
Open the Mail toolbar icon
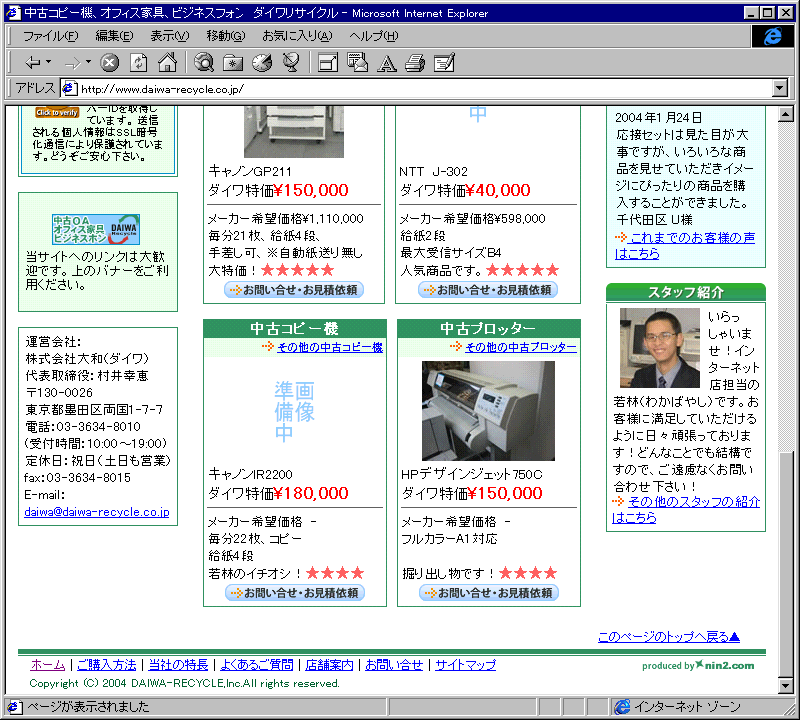coord(357,63)
